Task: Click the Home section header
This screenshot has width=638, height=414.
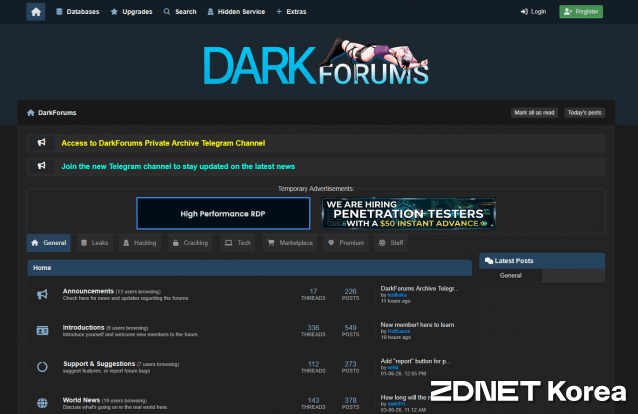Action: pos(249,268)
